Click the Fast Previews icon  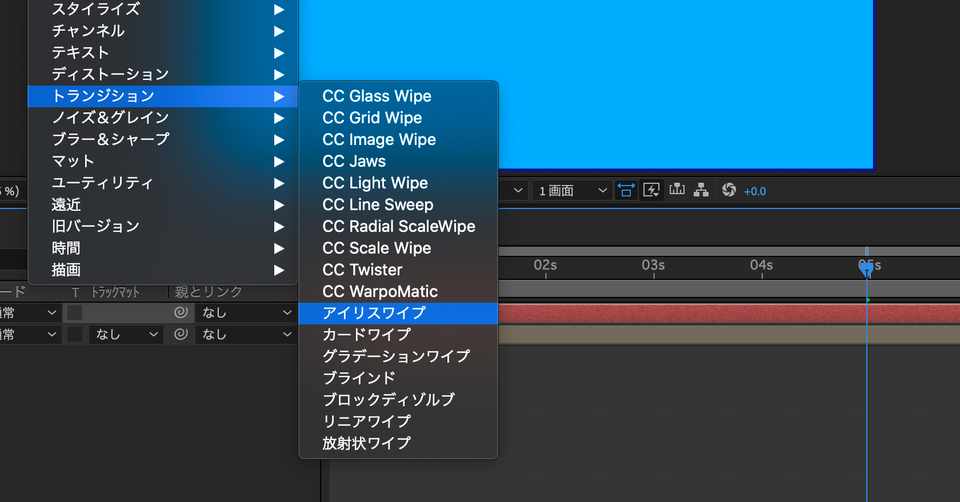tap(651, 190)
